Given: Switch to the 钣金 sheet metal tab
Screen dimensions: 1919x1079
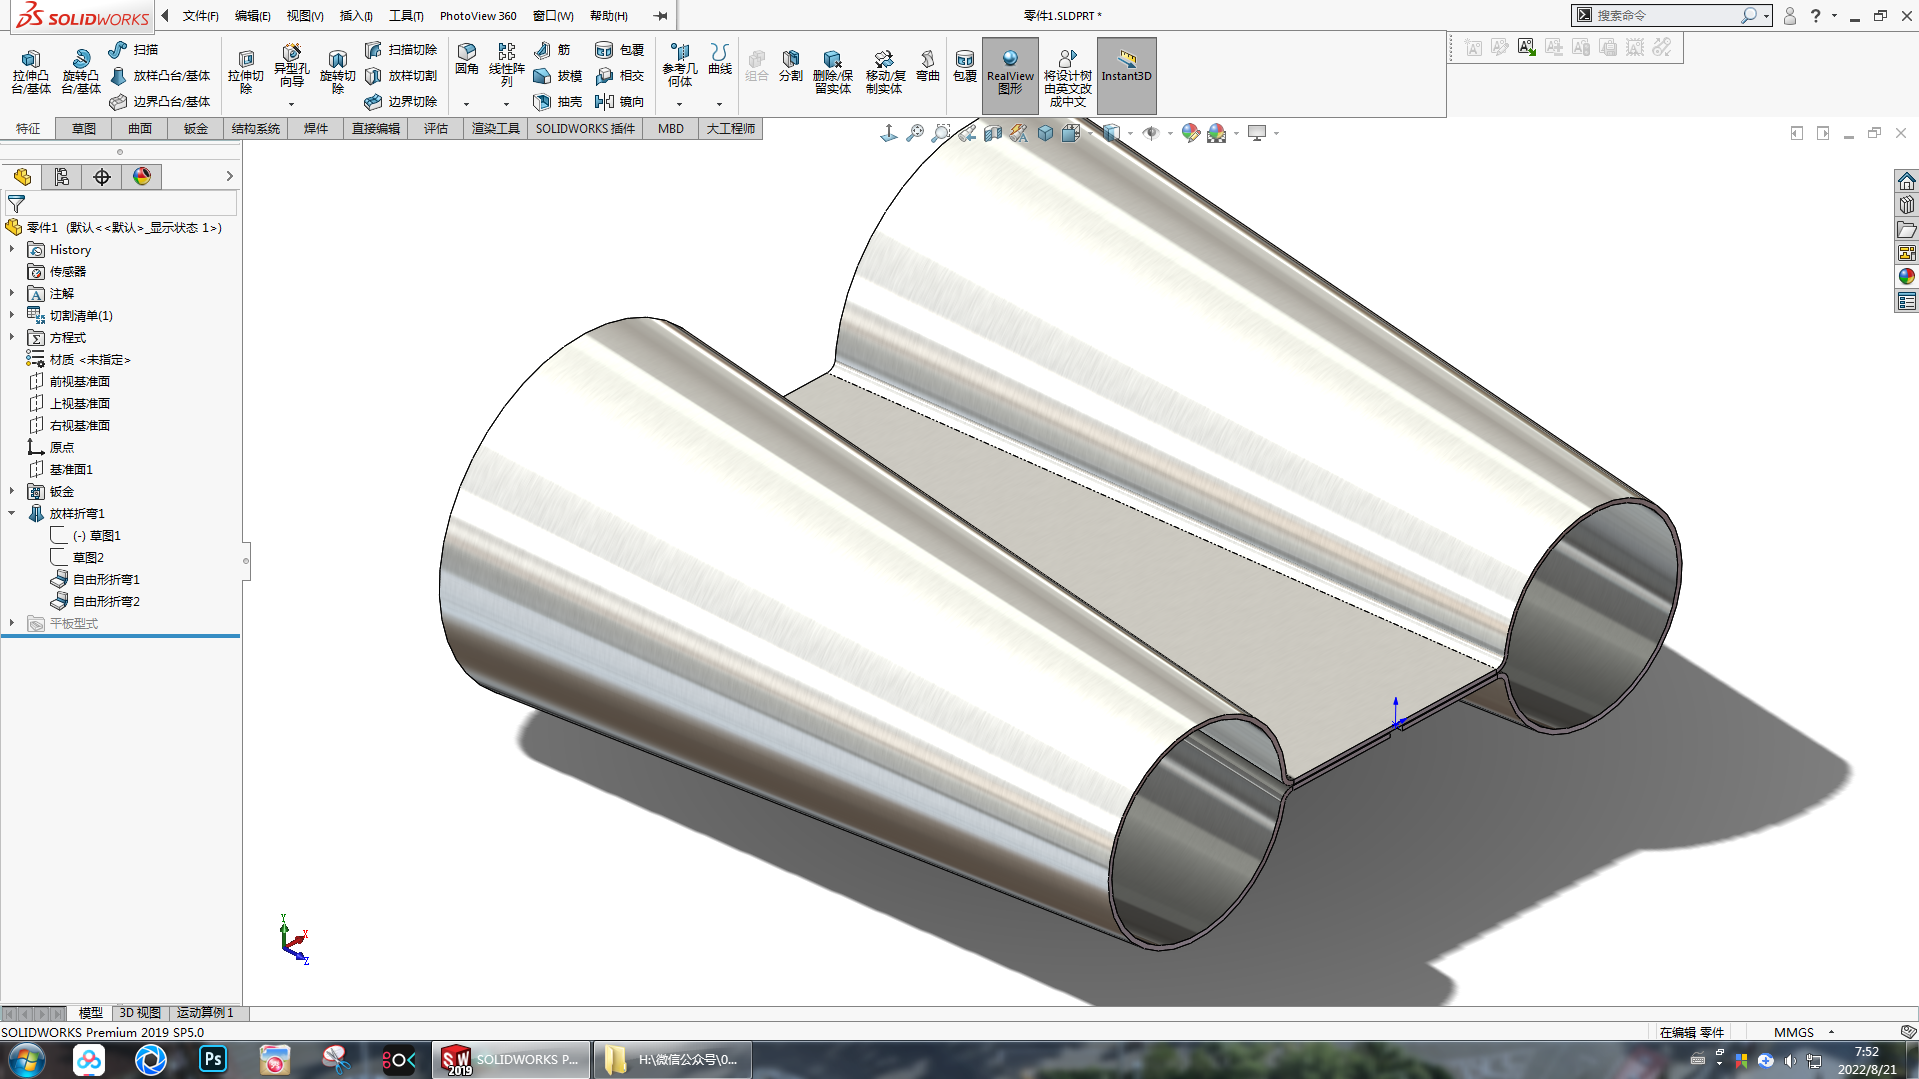Looking at the screenshot, I should tap(196, 129).
